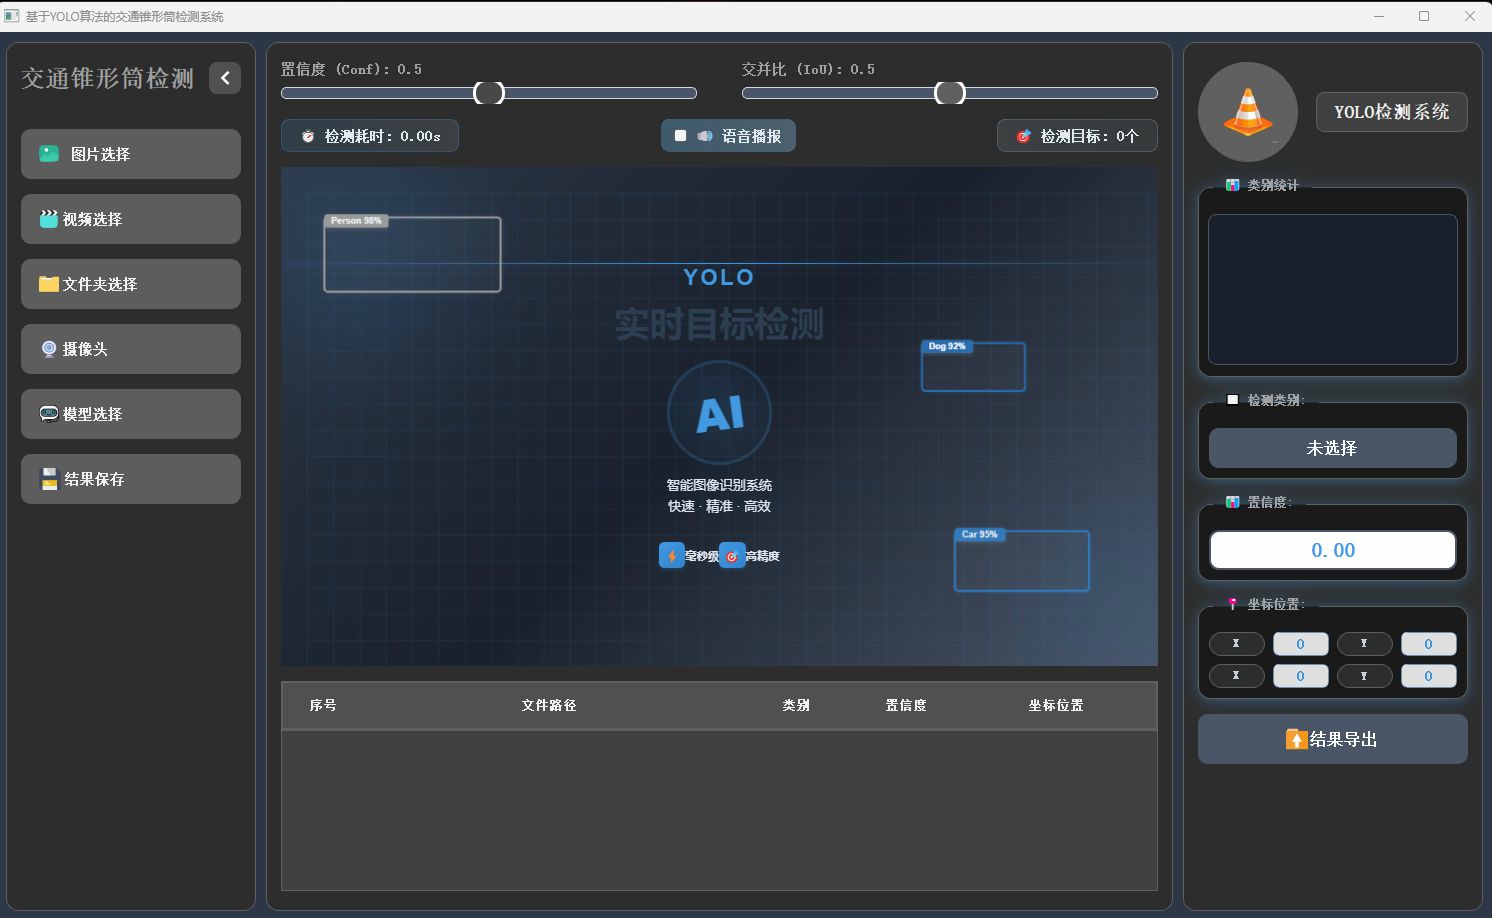1492x918 pixels.
Task: Maximize the application window
Action: [1424, 16]
